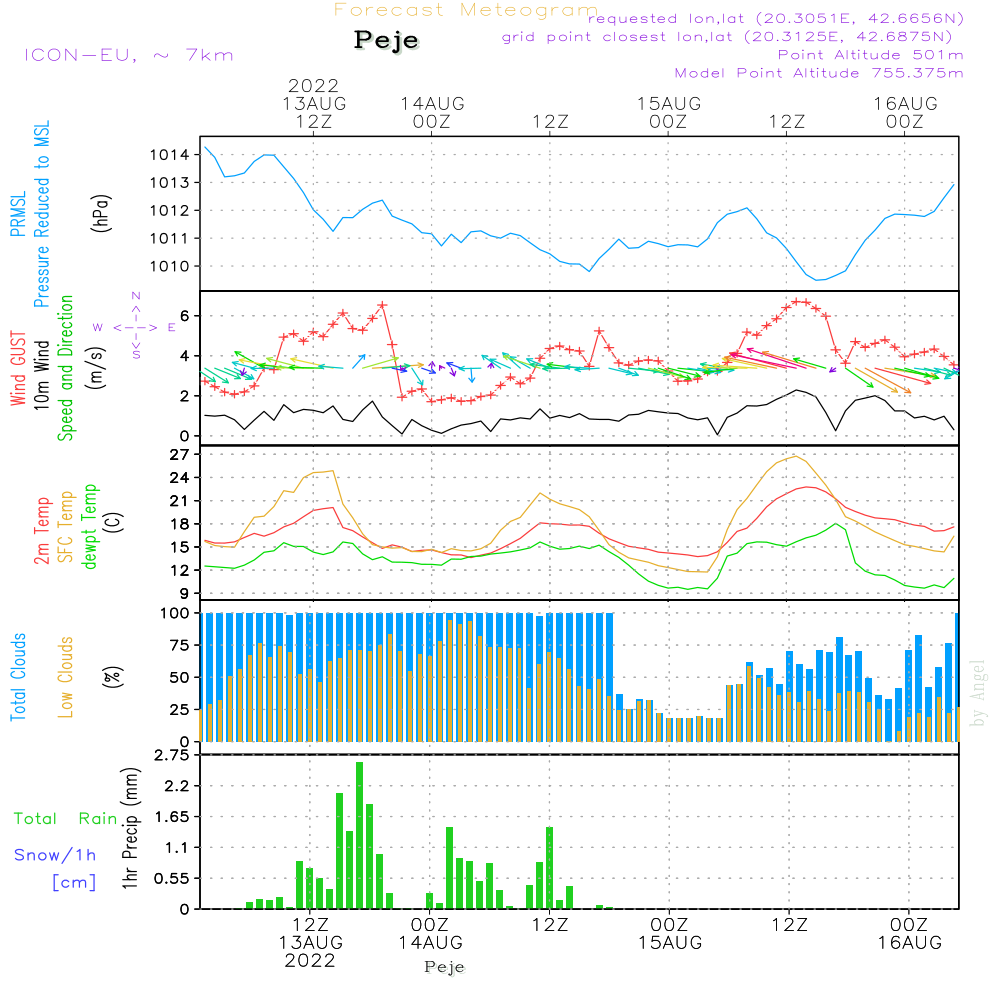Click the "PRMSL" pressure label
The image size is (1000, 1000).
pos(18,214)
